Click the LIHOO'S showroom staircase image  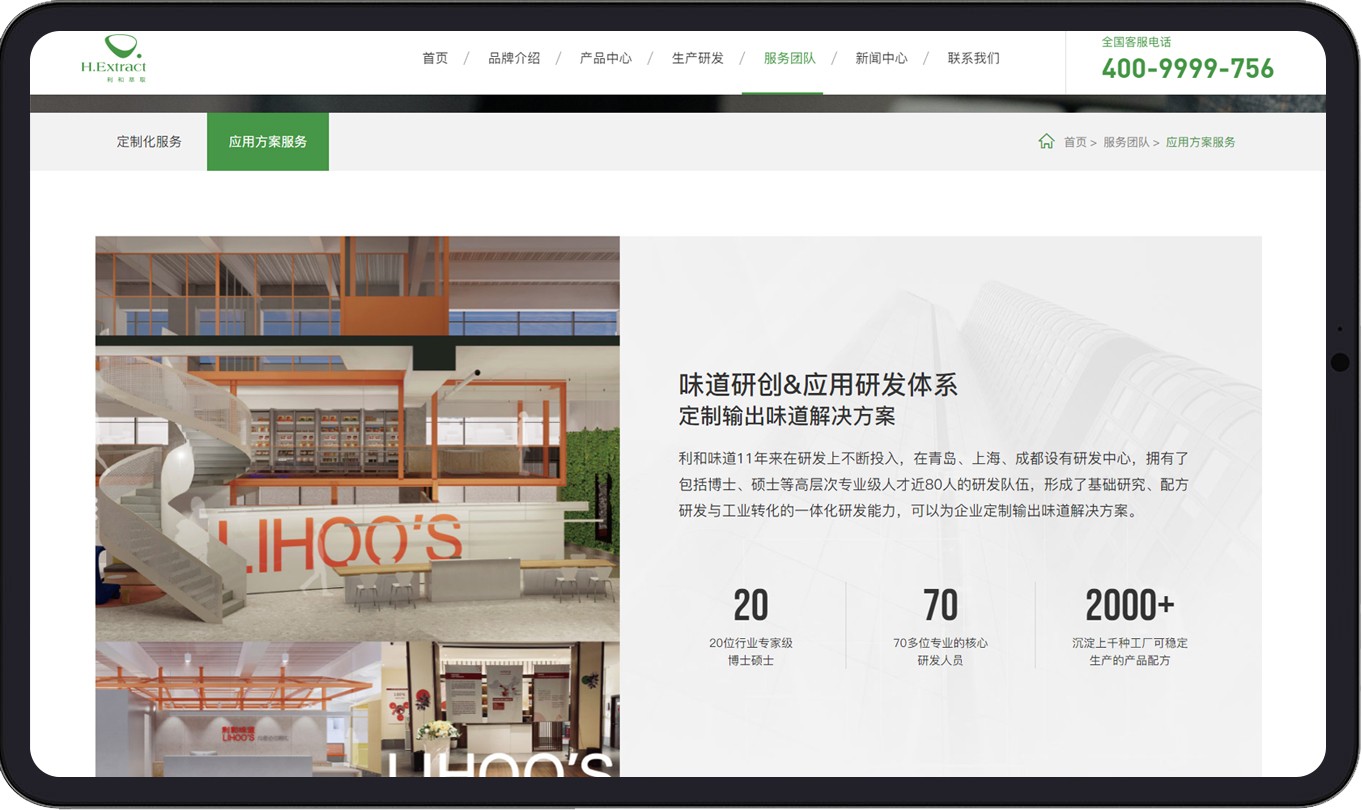pyautogui.click(x=357, y=438)
